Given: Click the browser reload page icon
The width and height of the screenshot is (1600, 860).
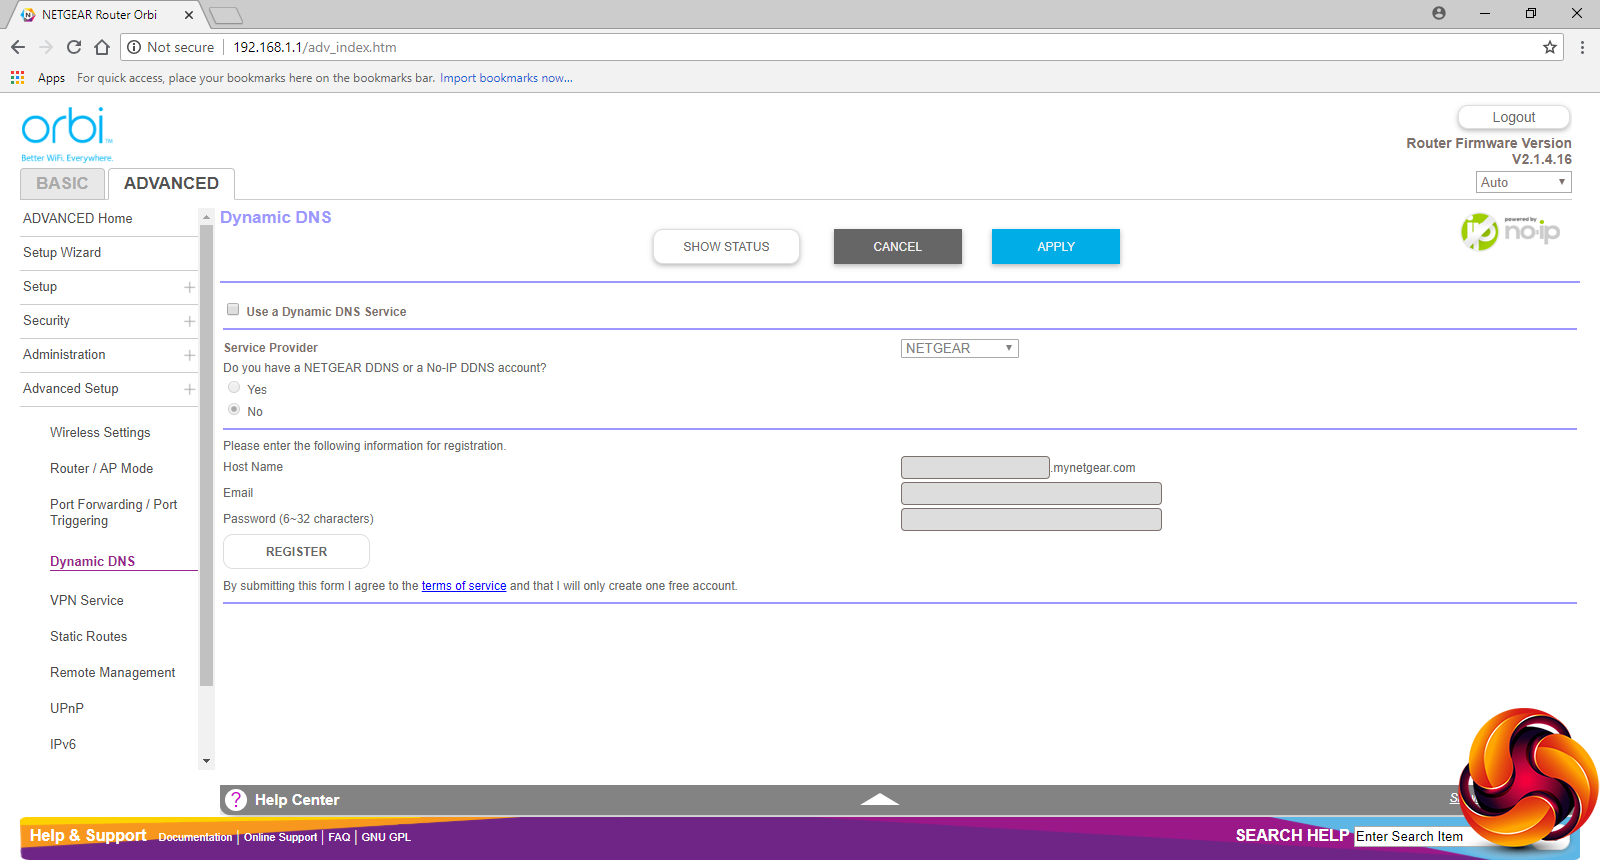Looking at the screenshot, I should point(74,47).
